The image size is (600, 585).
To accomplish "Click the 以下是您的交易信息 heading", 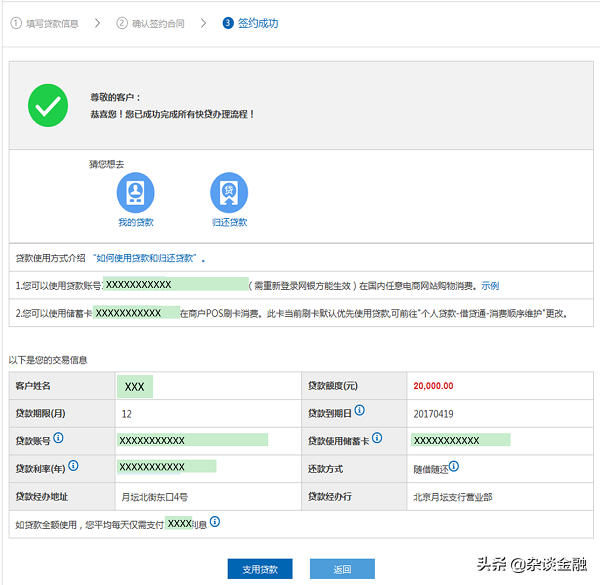I will (48, 360).
